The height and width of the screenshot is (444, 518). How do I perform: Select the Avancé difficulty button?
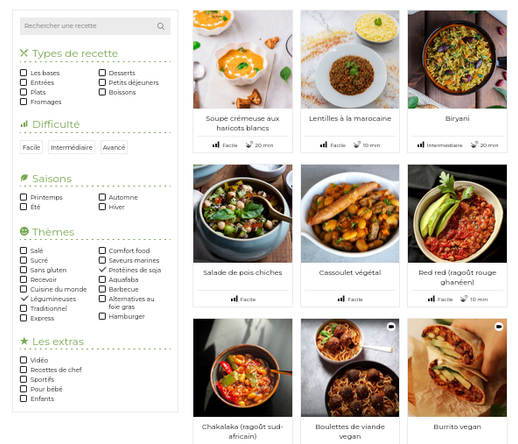[114, 147]
